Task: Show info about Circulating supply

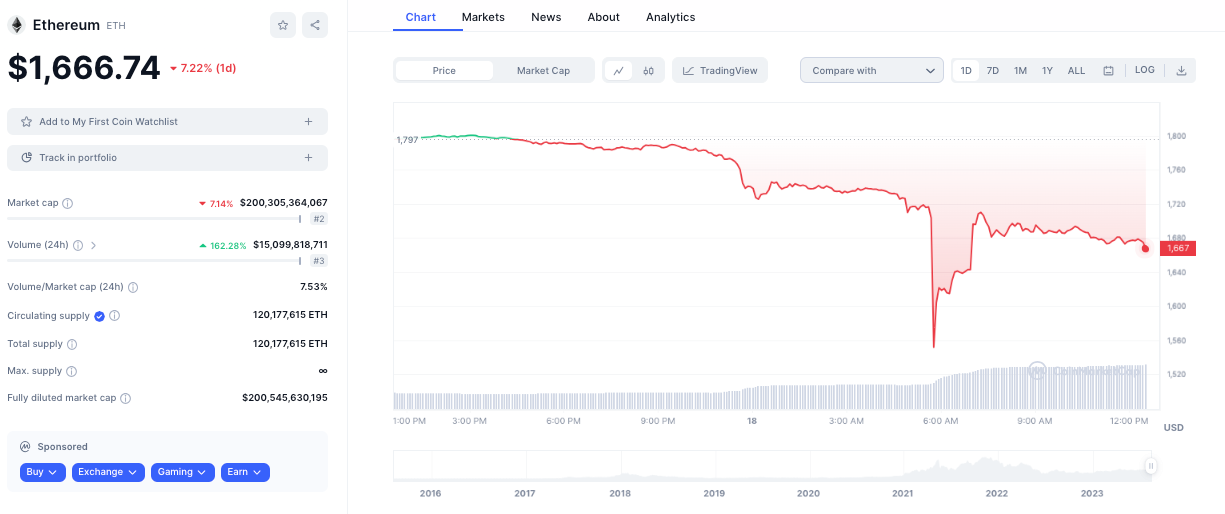Action: [115, 316]
